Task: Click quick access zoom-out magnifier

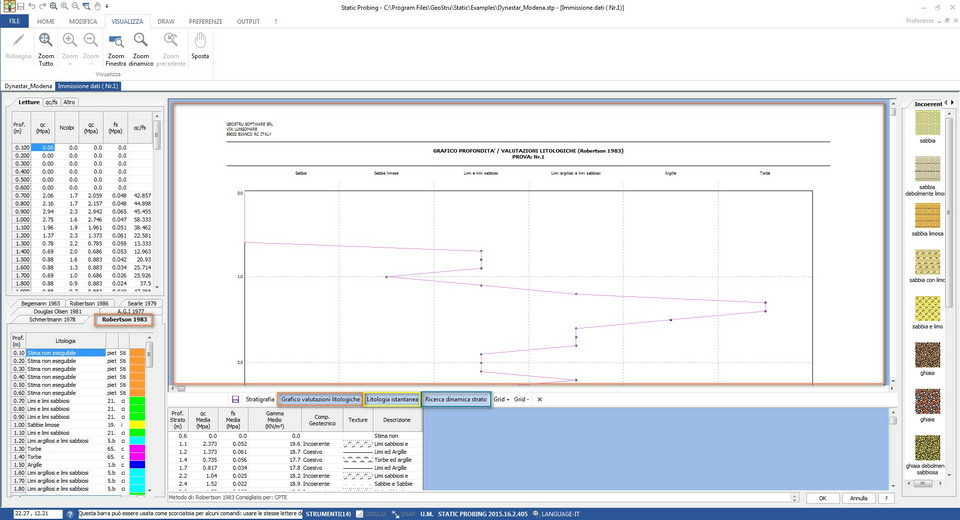Action: 75,6
